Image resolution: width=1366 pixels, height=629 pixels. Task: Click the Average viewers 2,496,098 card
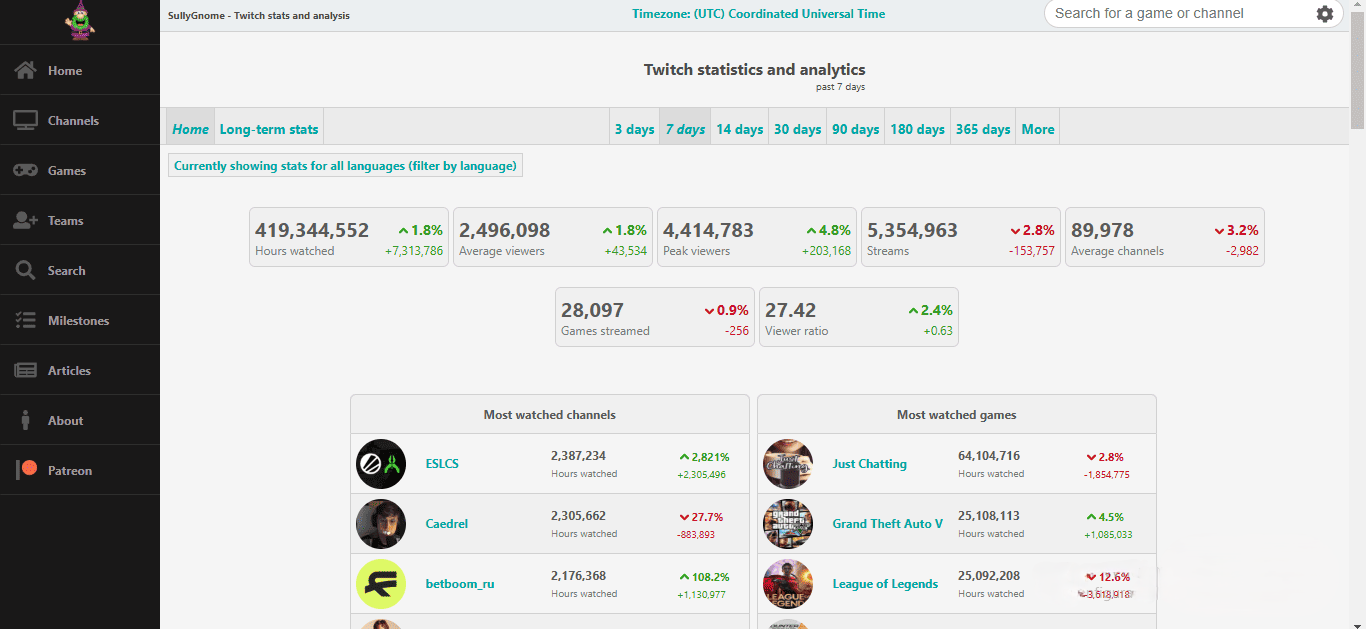click(x=553, y=237)
